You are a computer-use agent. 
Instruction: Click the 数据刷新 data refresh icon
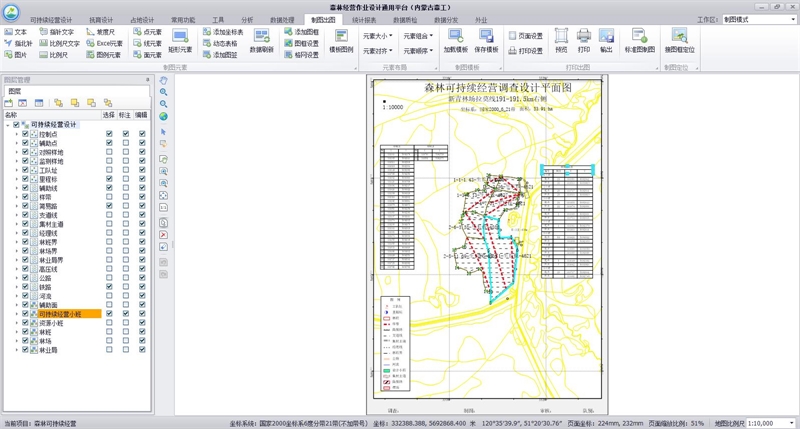coord(262,38)
